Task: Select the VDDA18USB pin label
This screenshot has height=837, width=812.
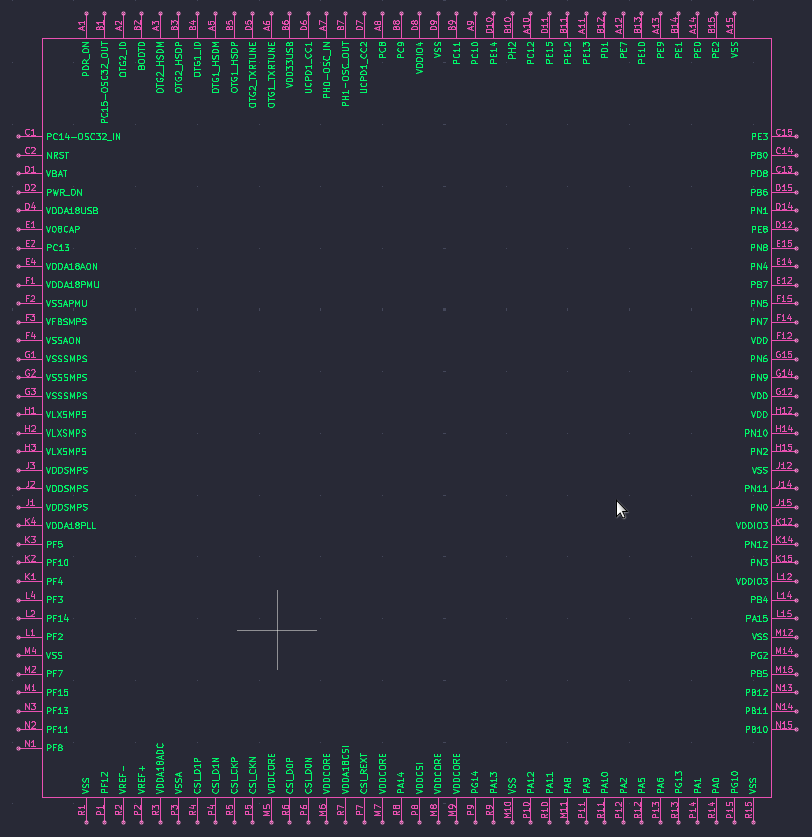Action: tap(72, 211)
